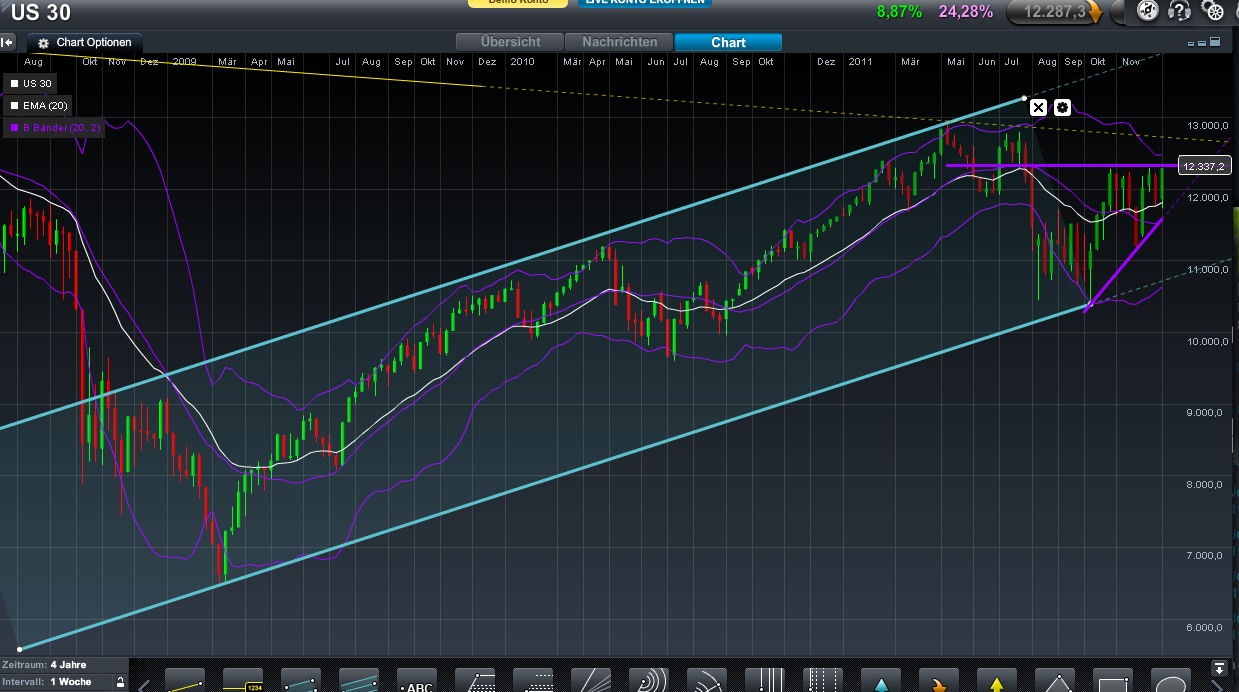Select the solid vertical lines tool

(x=765, y=680)
